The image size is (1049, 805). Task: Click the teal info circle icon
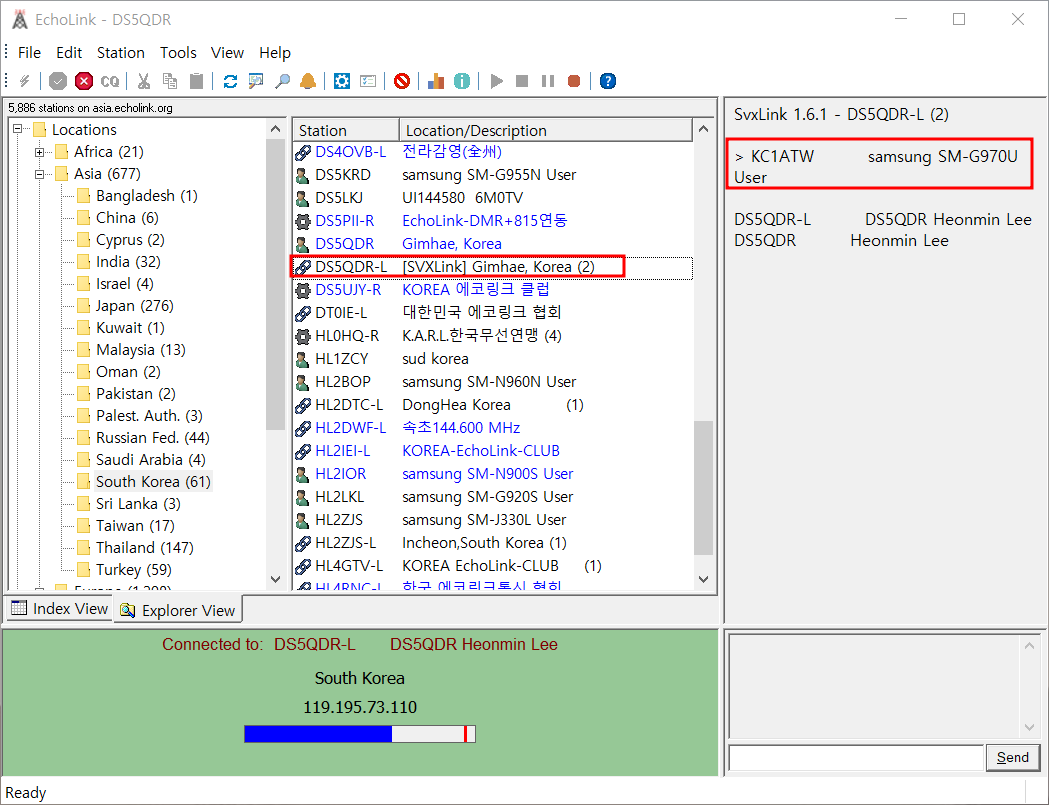(462, 81)
